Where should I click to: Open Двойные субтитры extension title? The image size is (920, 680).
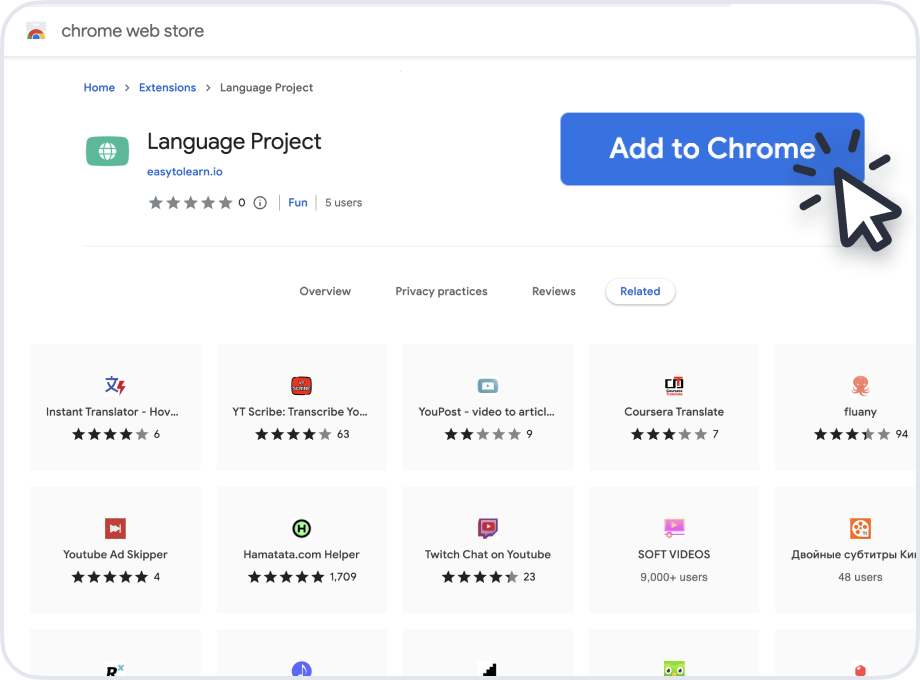854,554
